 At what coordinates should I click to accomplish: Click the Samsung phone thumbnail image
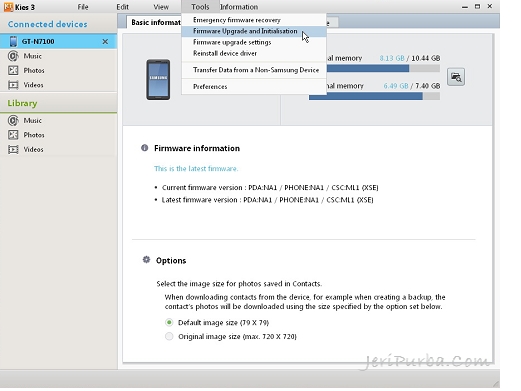[x=158, y=80]
